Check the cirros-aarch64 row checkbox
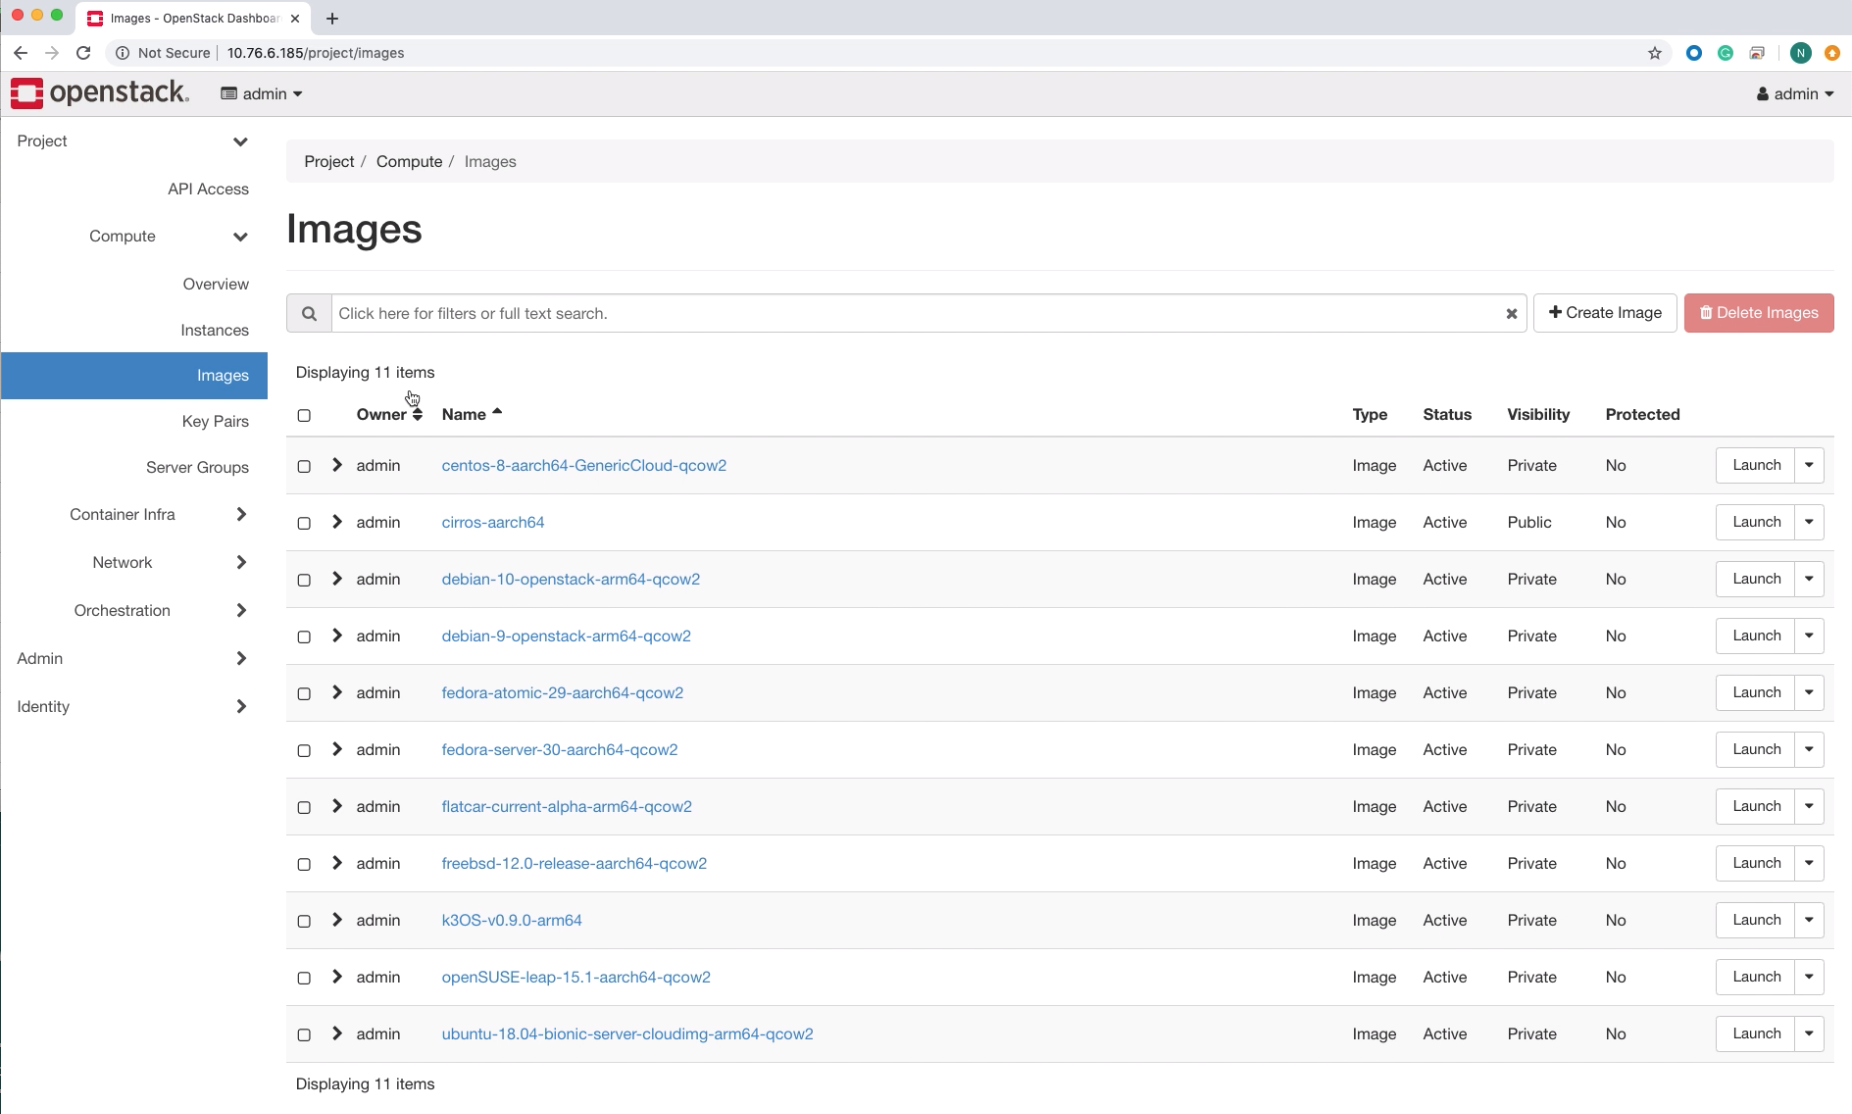The image size is (1852, 1114). 304,523
